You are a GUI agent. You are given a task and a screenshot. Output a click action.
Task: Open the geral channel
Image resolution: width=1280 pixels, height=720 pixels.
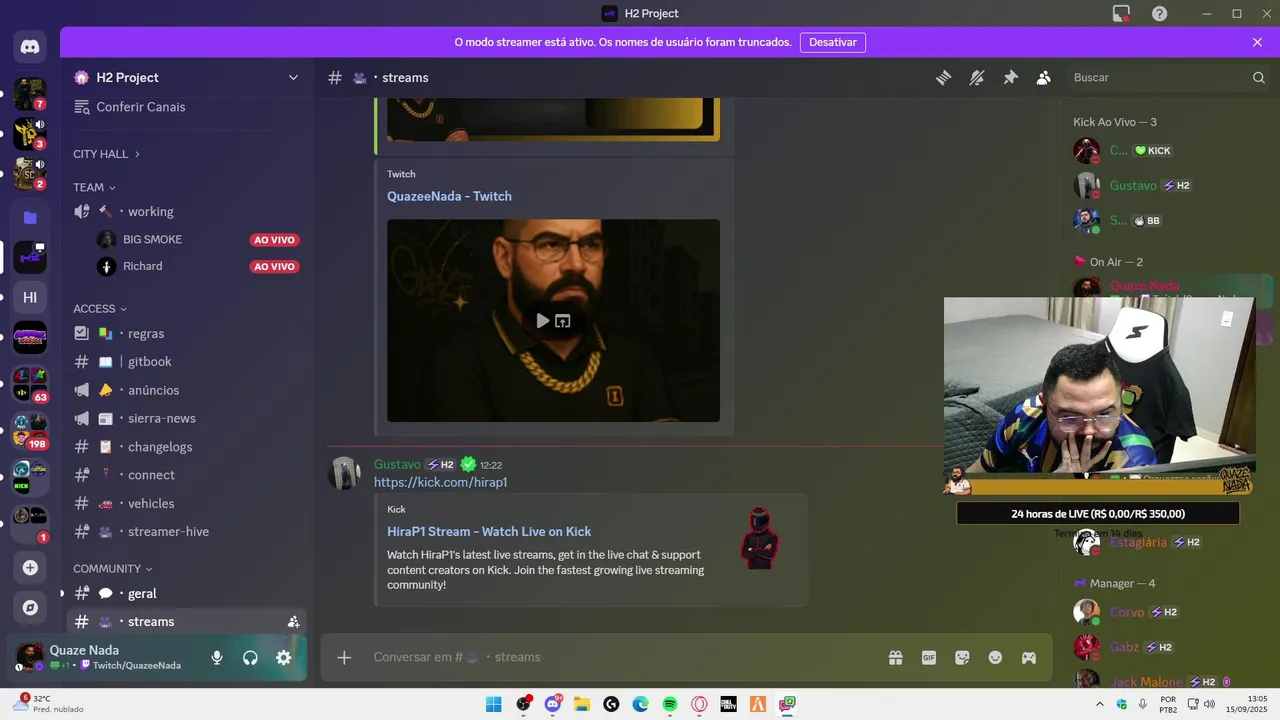coord(186,594)
